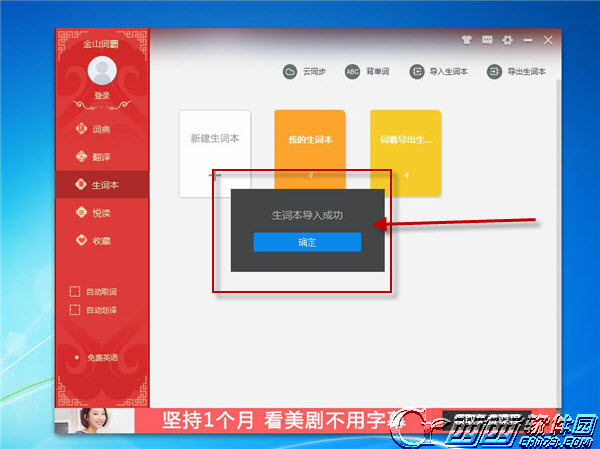Click the 登录 login link
This screenshot has height=449, width=600.
coord(102,95)
